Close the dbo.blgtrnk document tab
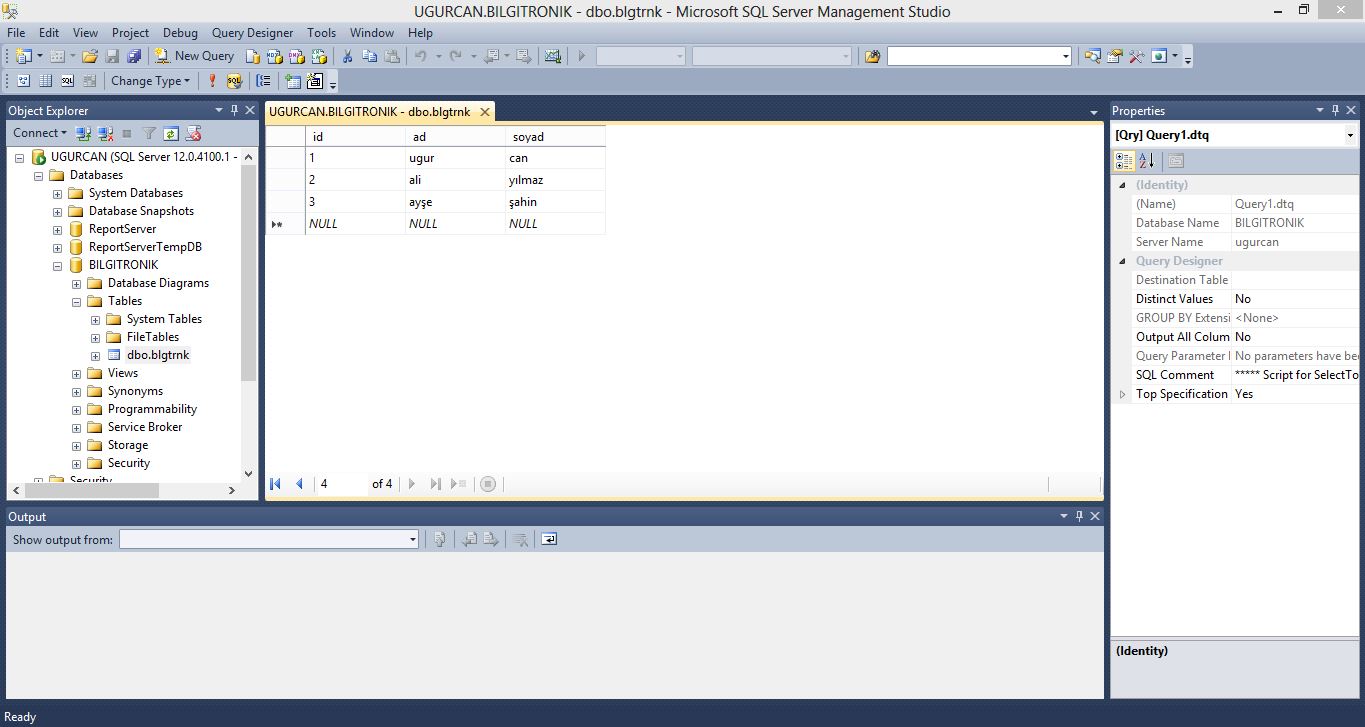 click(x=485, y=112)
